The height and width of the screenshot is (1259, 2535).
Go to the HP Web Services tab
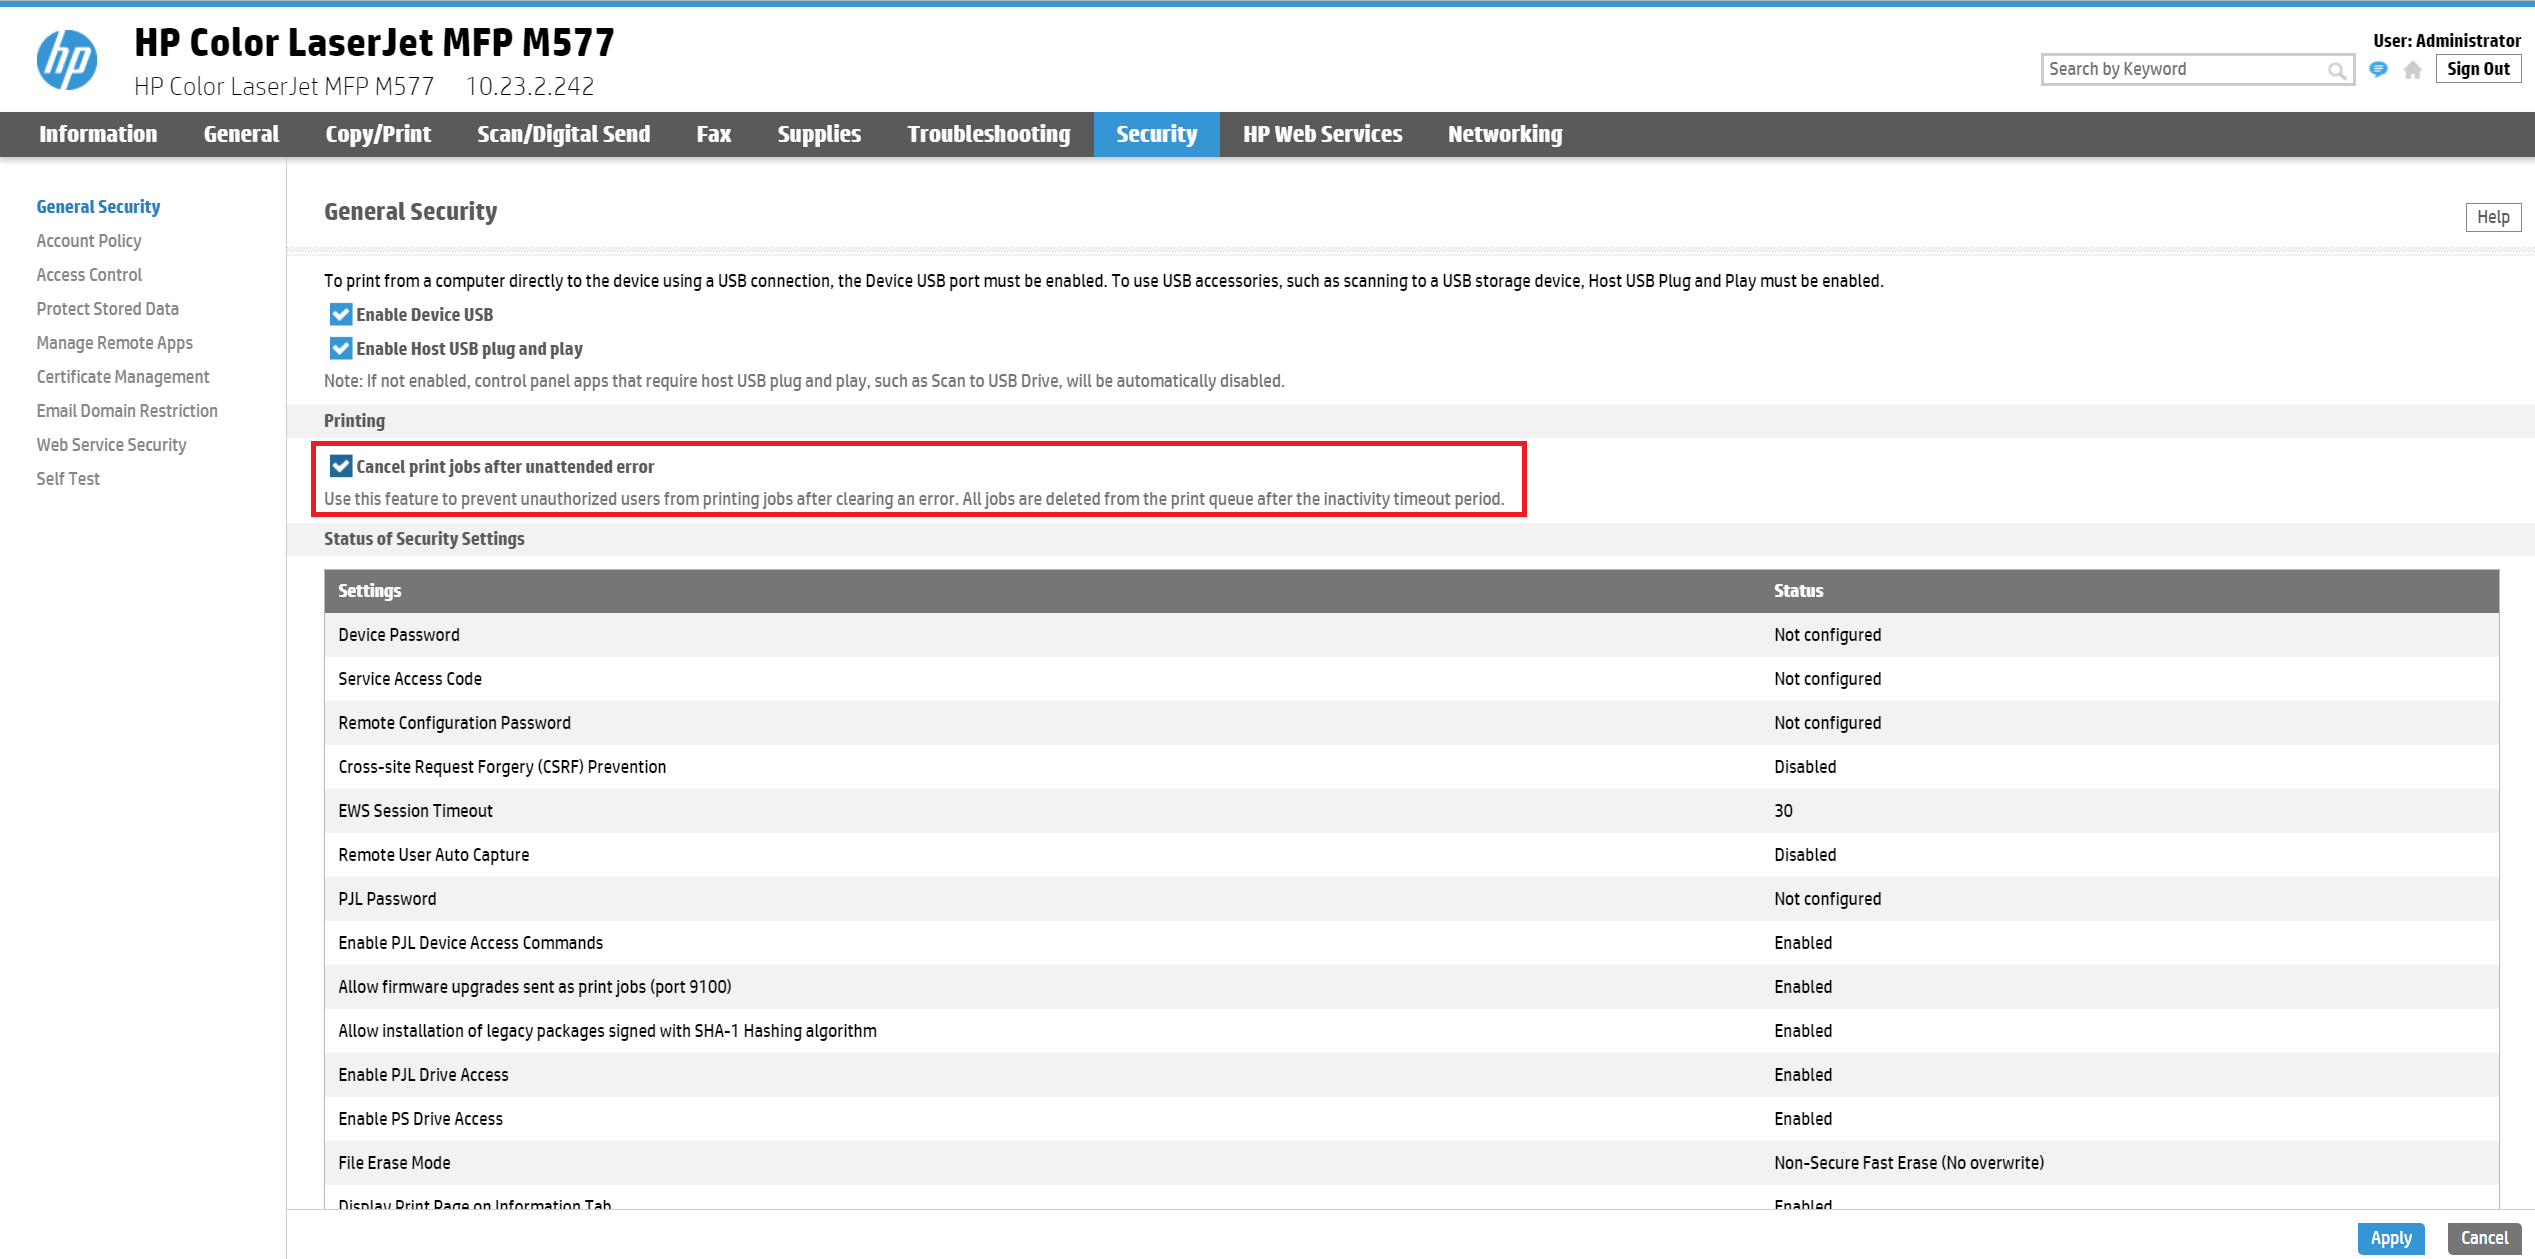(1322, 134)
